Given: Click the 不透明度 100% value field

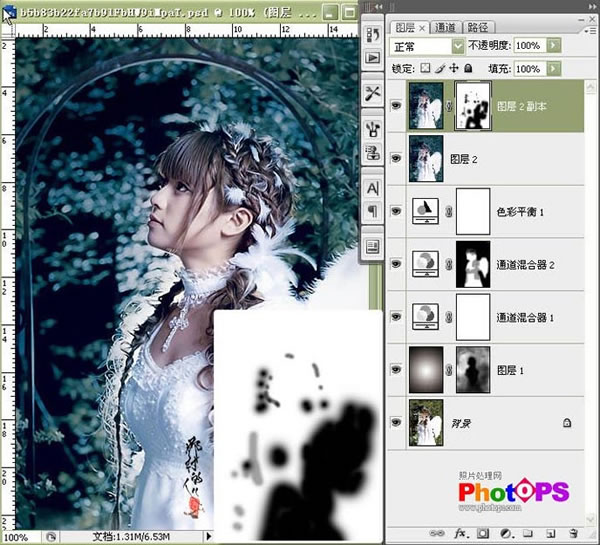Looking at the screenshot, I should click(530, 46).
